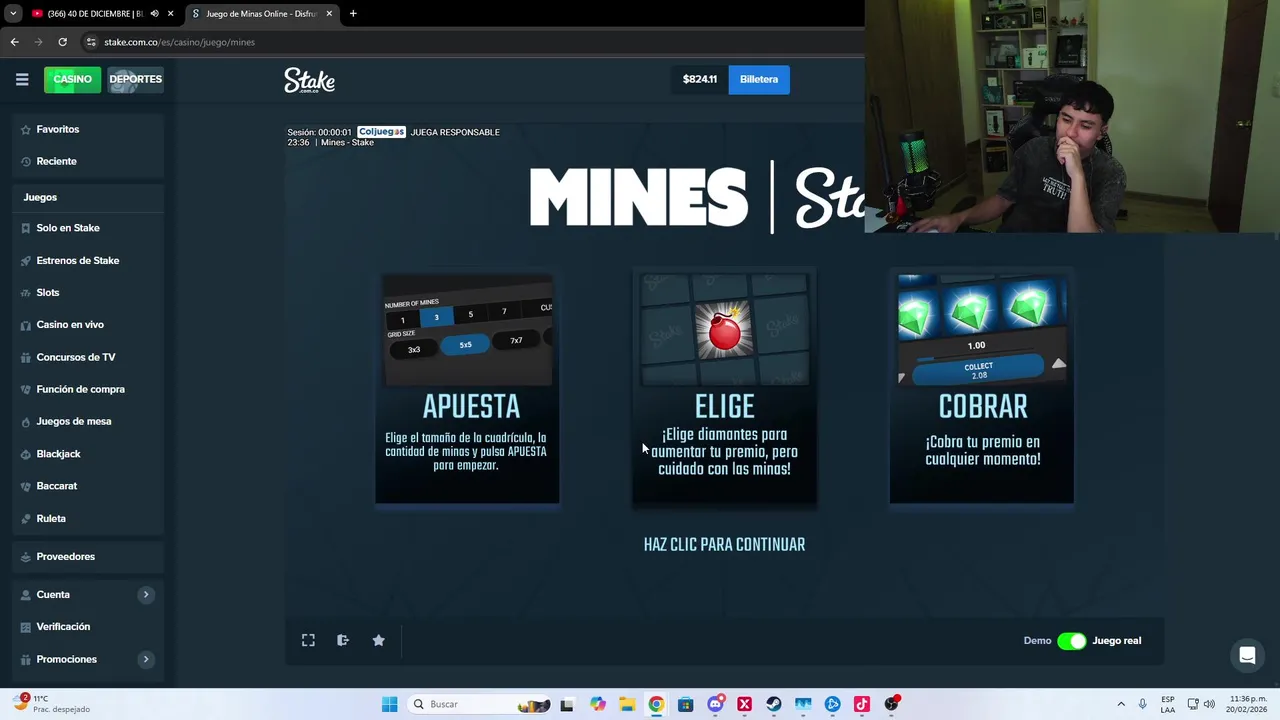Click the Stake logo

coord(309,80)
